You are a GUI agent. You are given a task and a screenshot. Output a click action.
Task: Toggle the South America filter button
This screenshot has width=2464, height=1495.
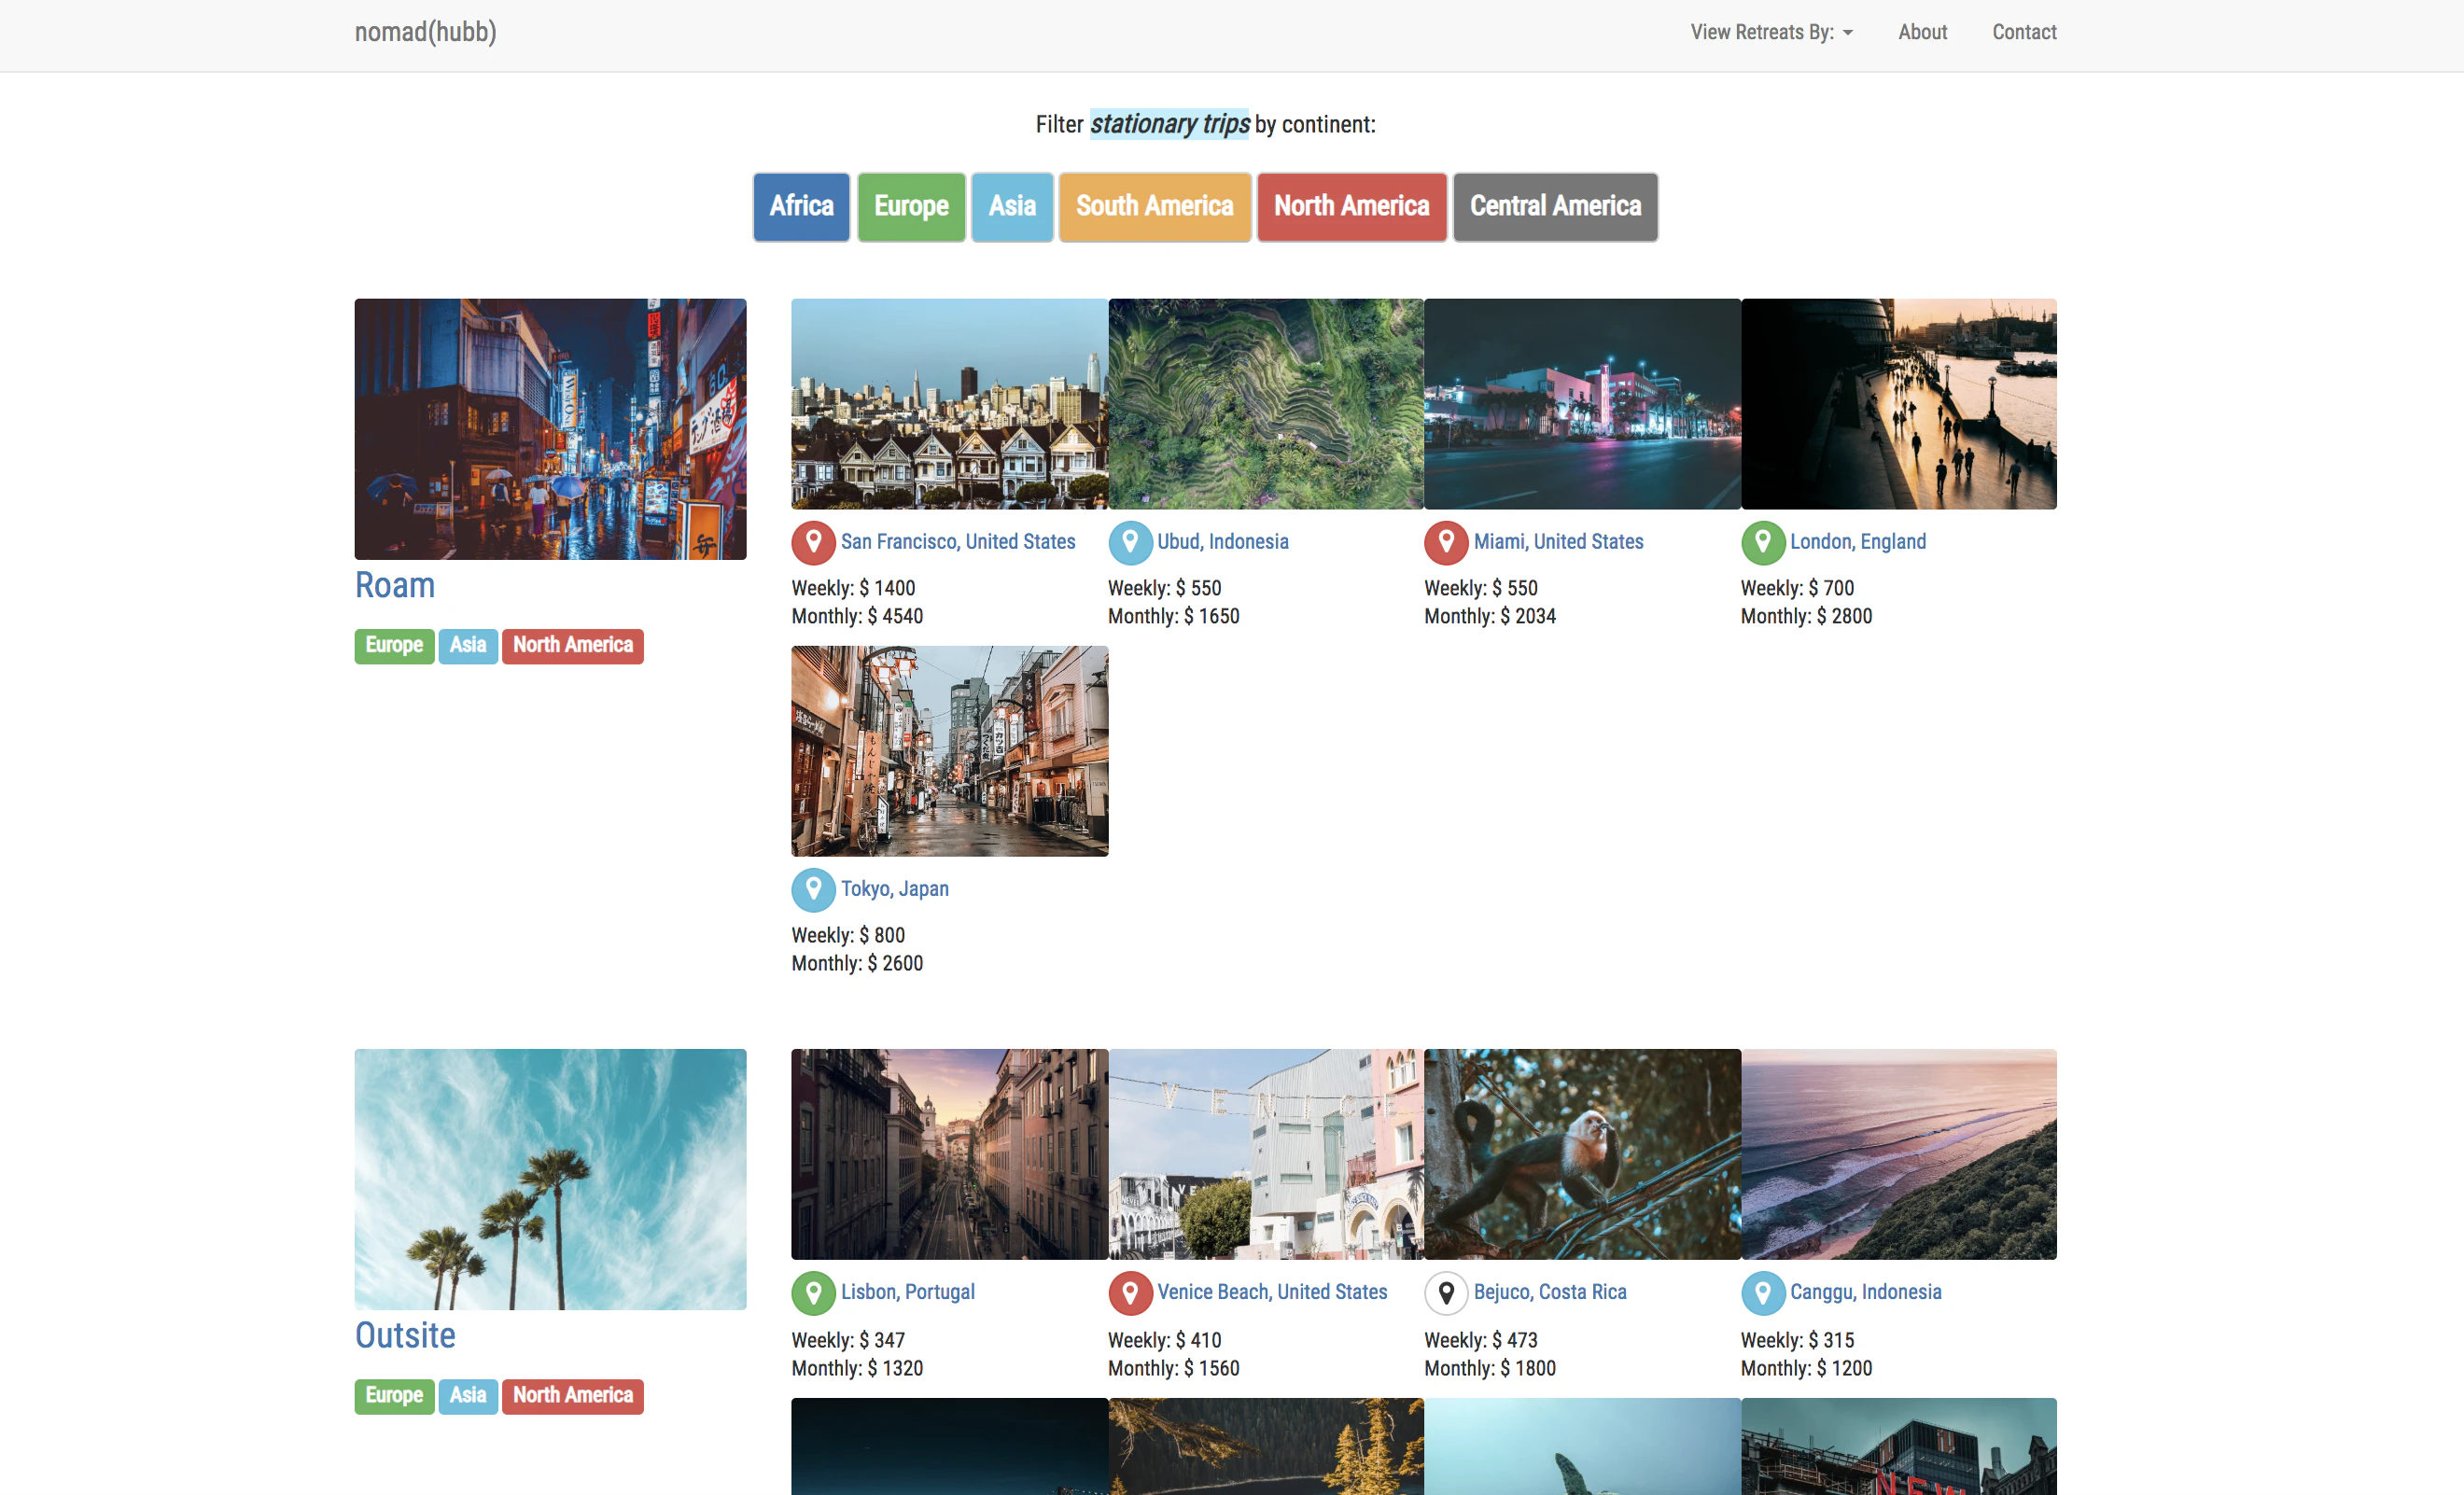pyautogui.click(x=1154, y=207)
